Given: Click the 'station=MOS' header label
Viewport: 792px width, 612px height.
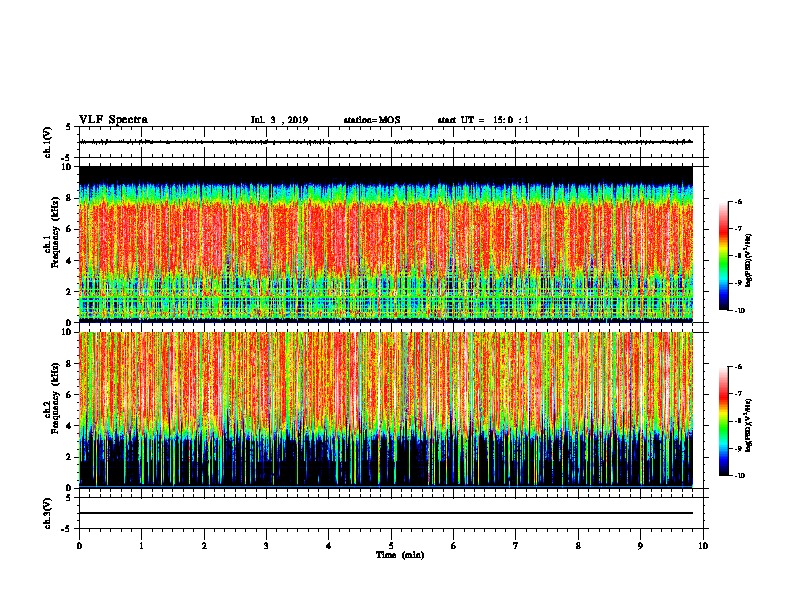Looking at the screenshot, I should click(x=372, y=120).
